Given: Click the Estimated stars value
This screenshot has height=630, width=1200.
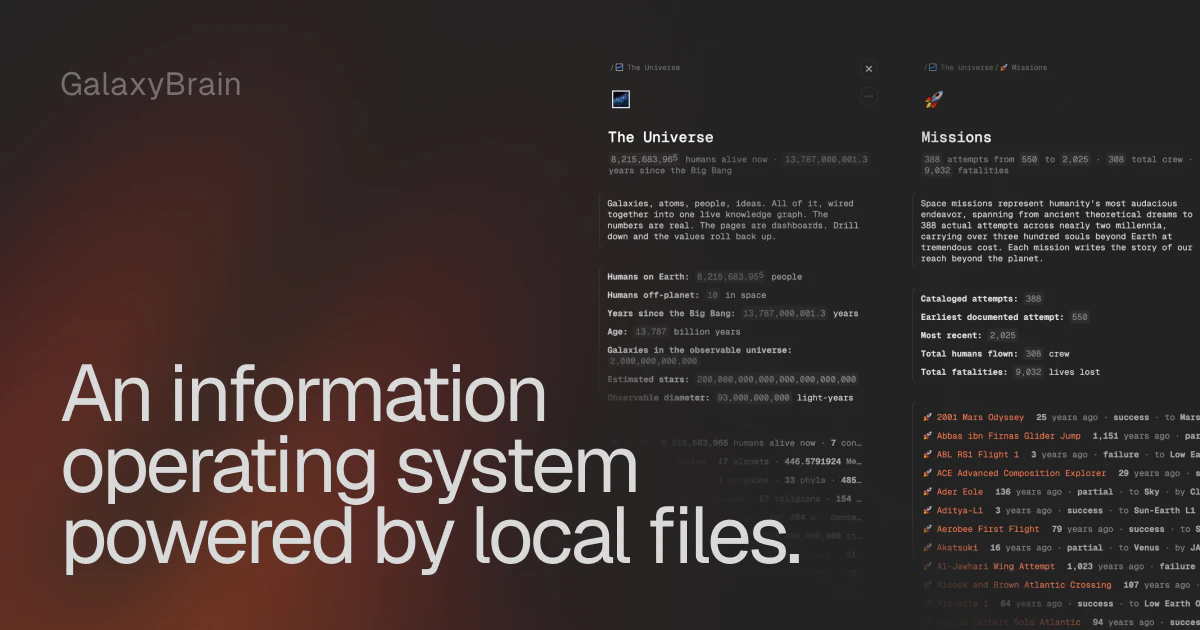Looking at the screenshot, I should (x=775, y=379).
